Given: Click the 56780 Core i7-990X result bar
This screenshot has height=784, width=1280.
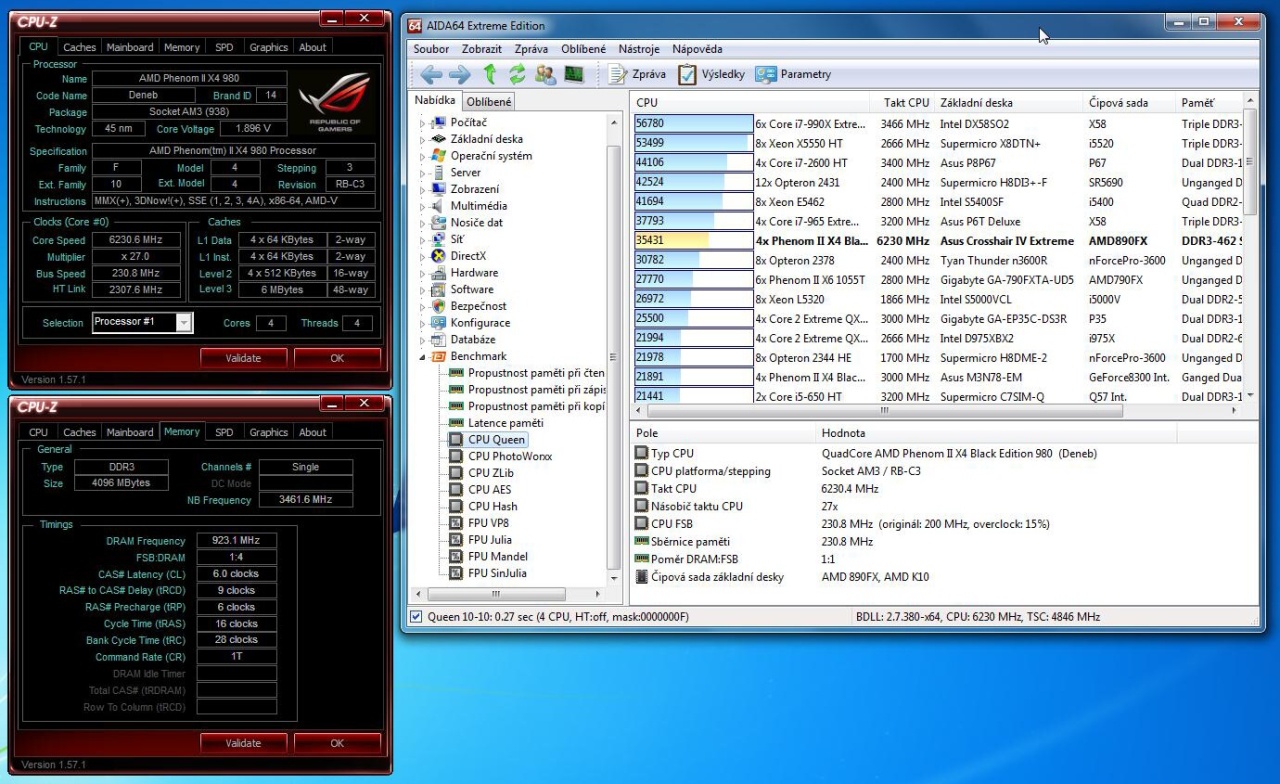Looking at the screenshot, I should tap(693, 124).
